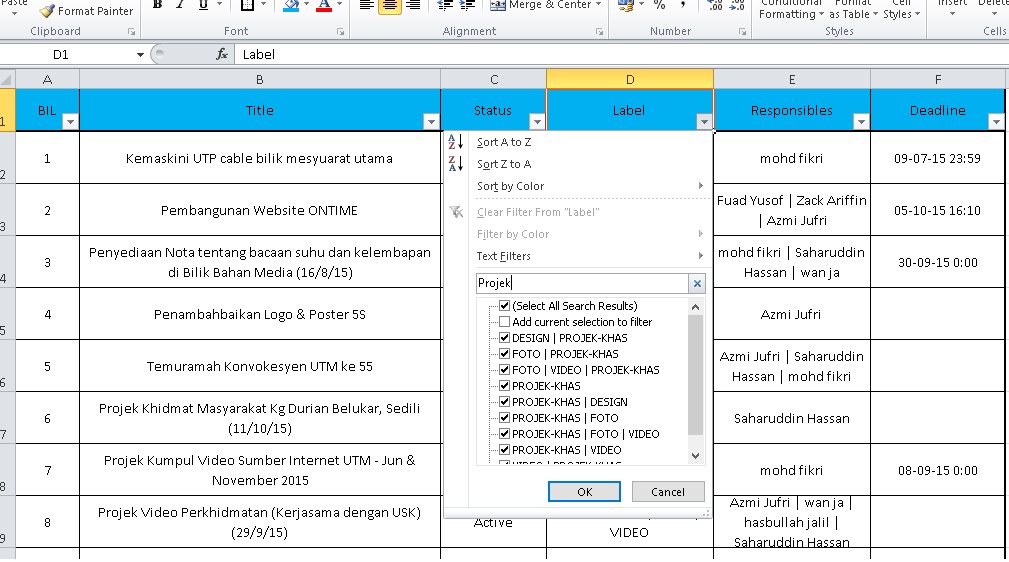Uncheck the plain PROJEK-KHAS item
The width and height of the screenshot is (1009, 562).
click(504, 386)
